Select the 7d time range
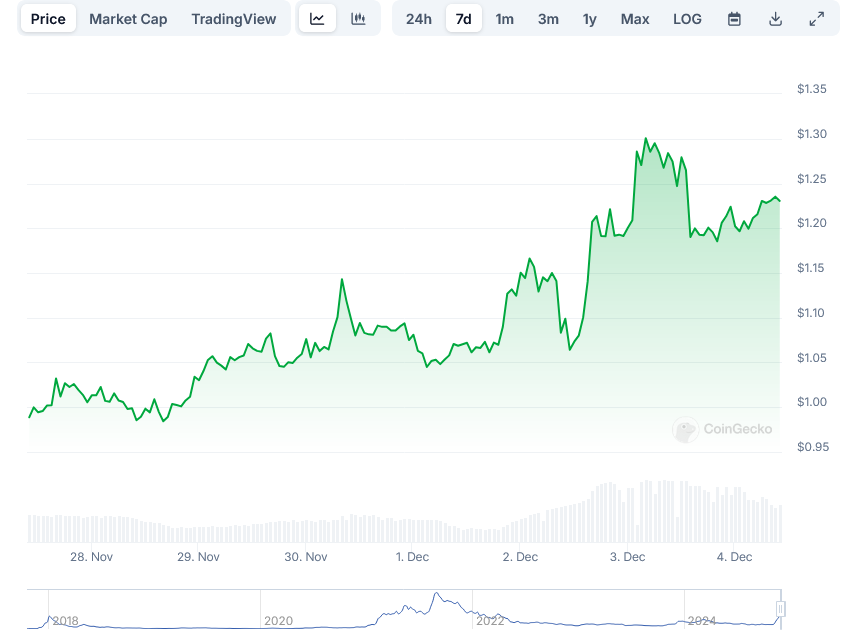 point(463,19)
